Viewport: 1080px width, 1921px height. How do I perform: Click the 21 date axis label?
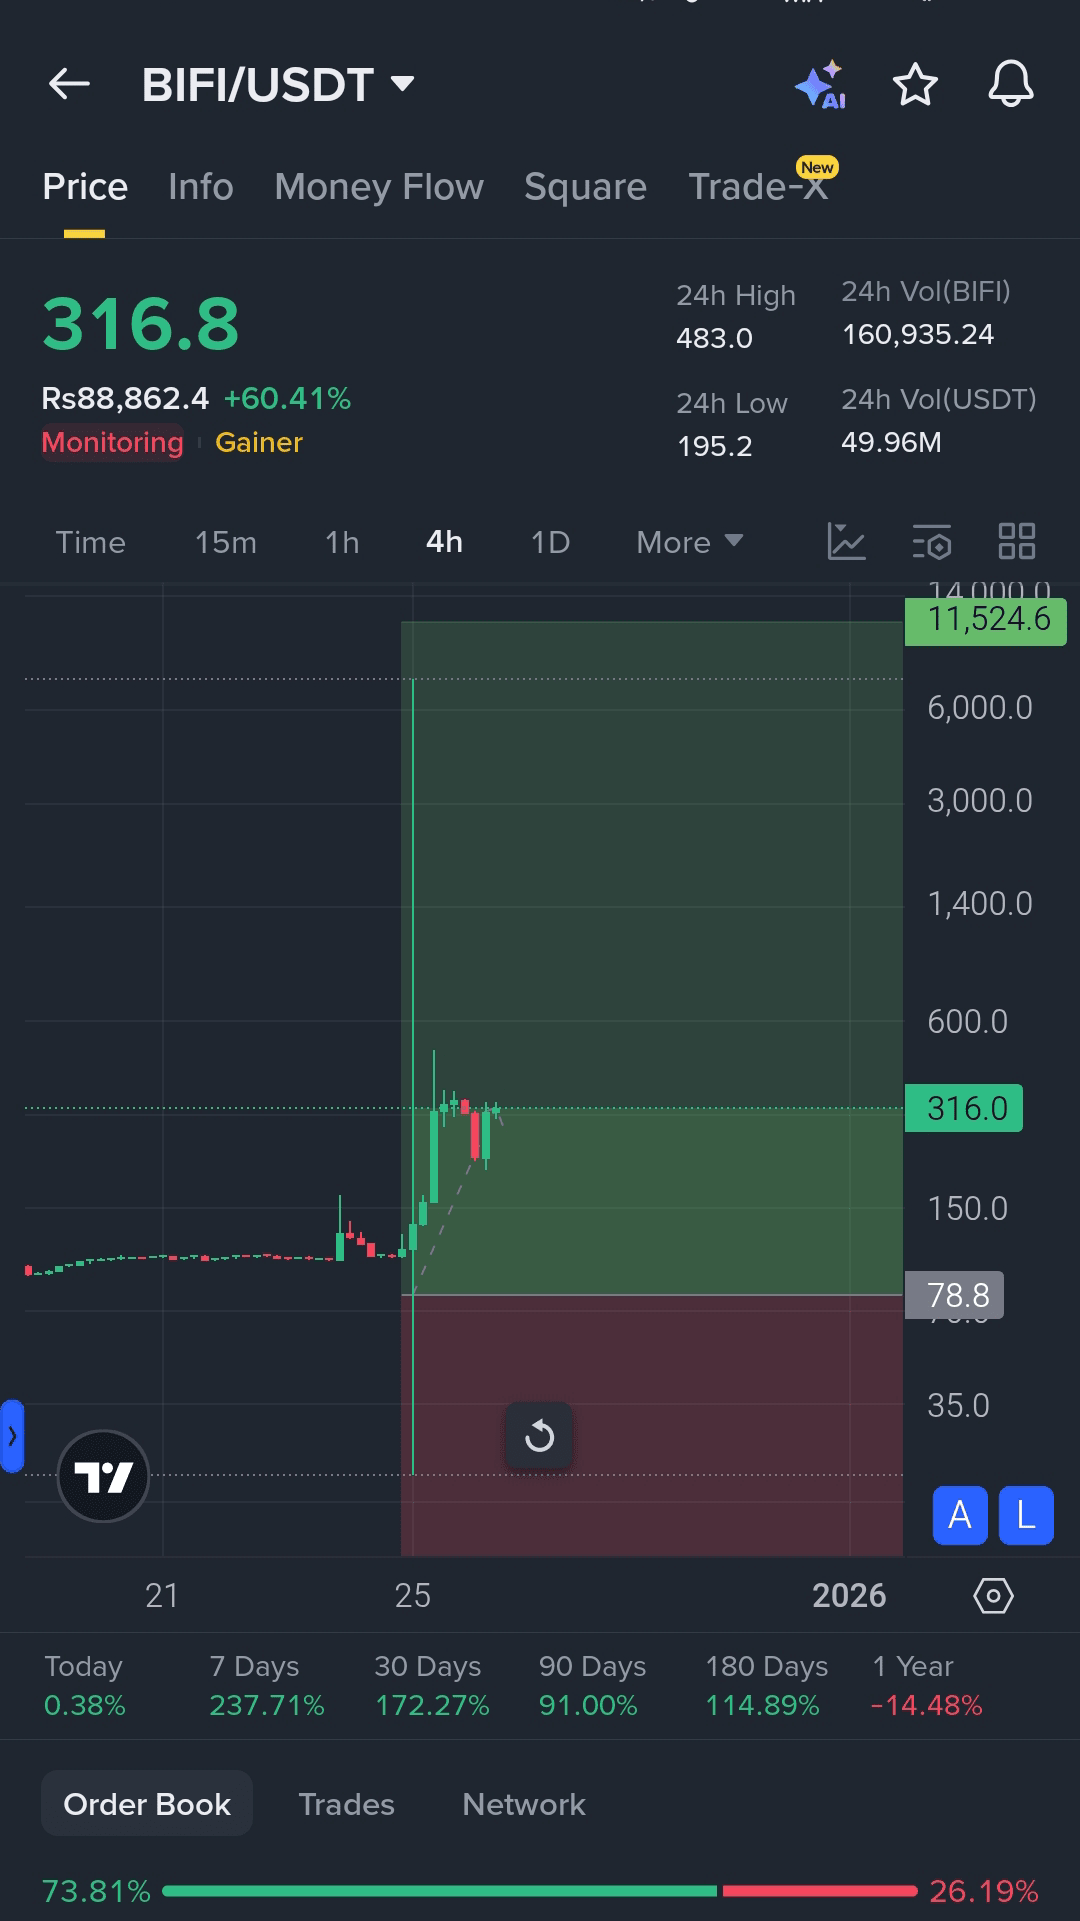[x=162, y=1595]
